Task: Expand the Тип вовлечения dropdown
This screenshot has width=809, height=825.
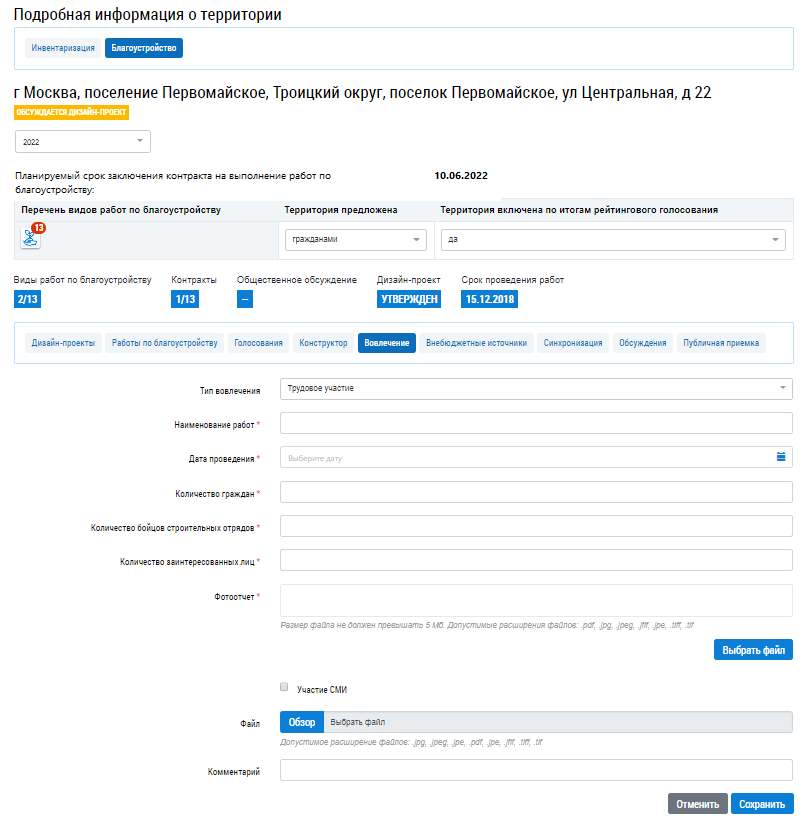Action: coord(536,388)
